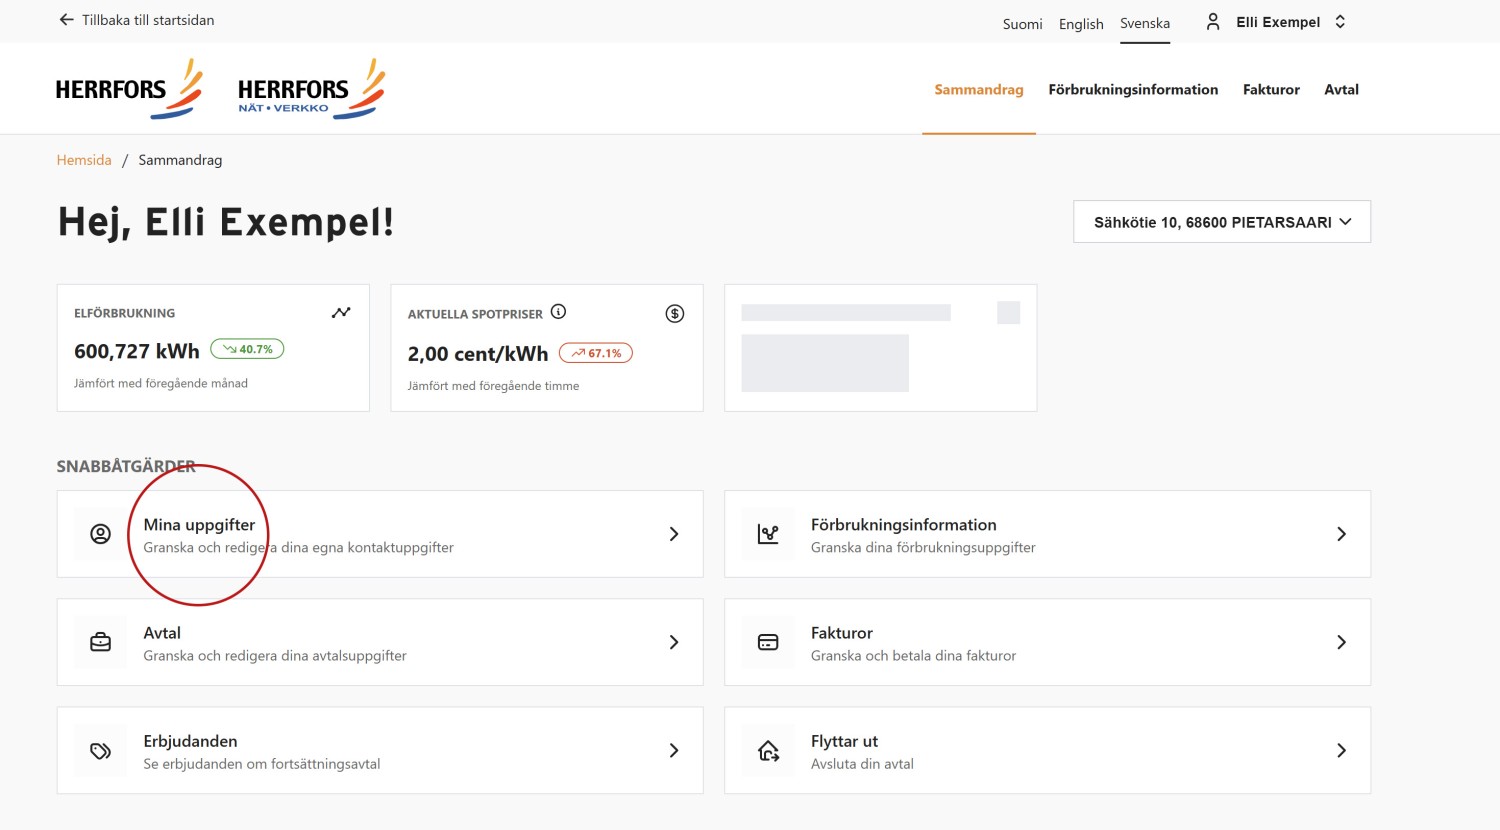Click the Sammandrag breadcrumb text
Viewport: 1500px width, 830px height.
[x=180, y=160]
